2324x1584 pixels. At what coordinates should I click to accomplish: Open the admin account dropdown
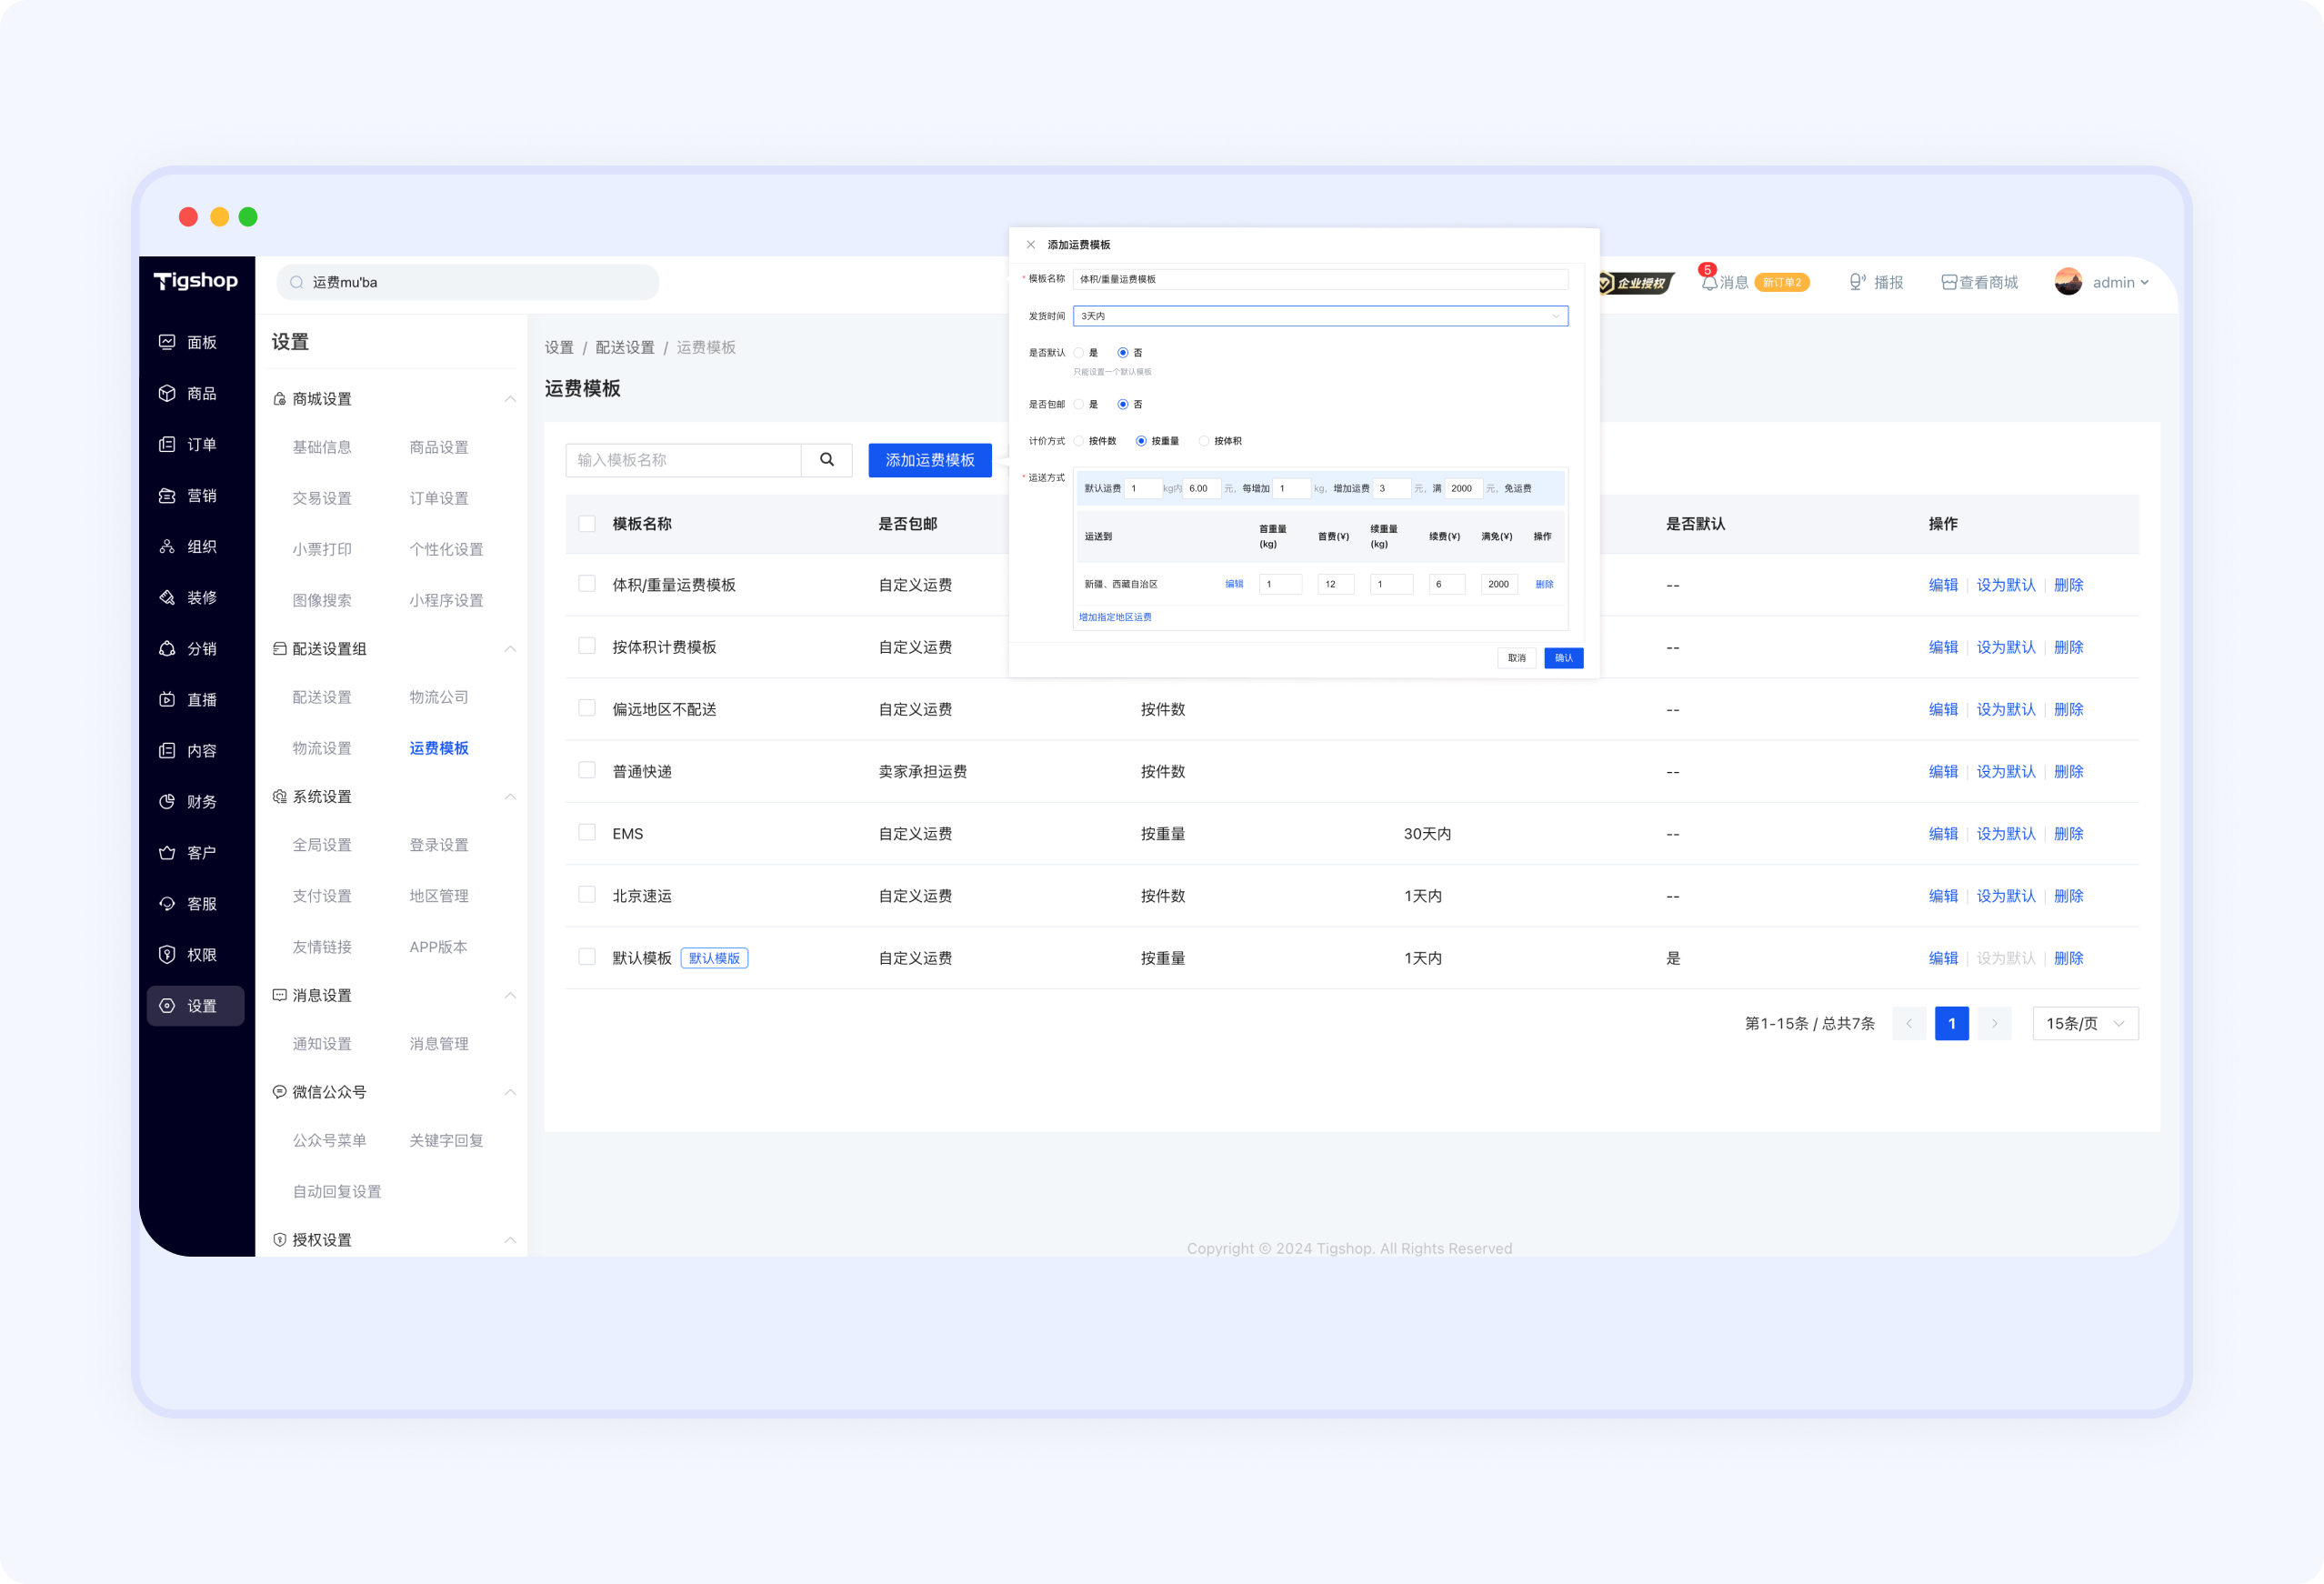click(x=2101, y=282)
